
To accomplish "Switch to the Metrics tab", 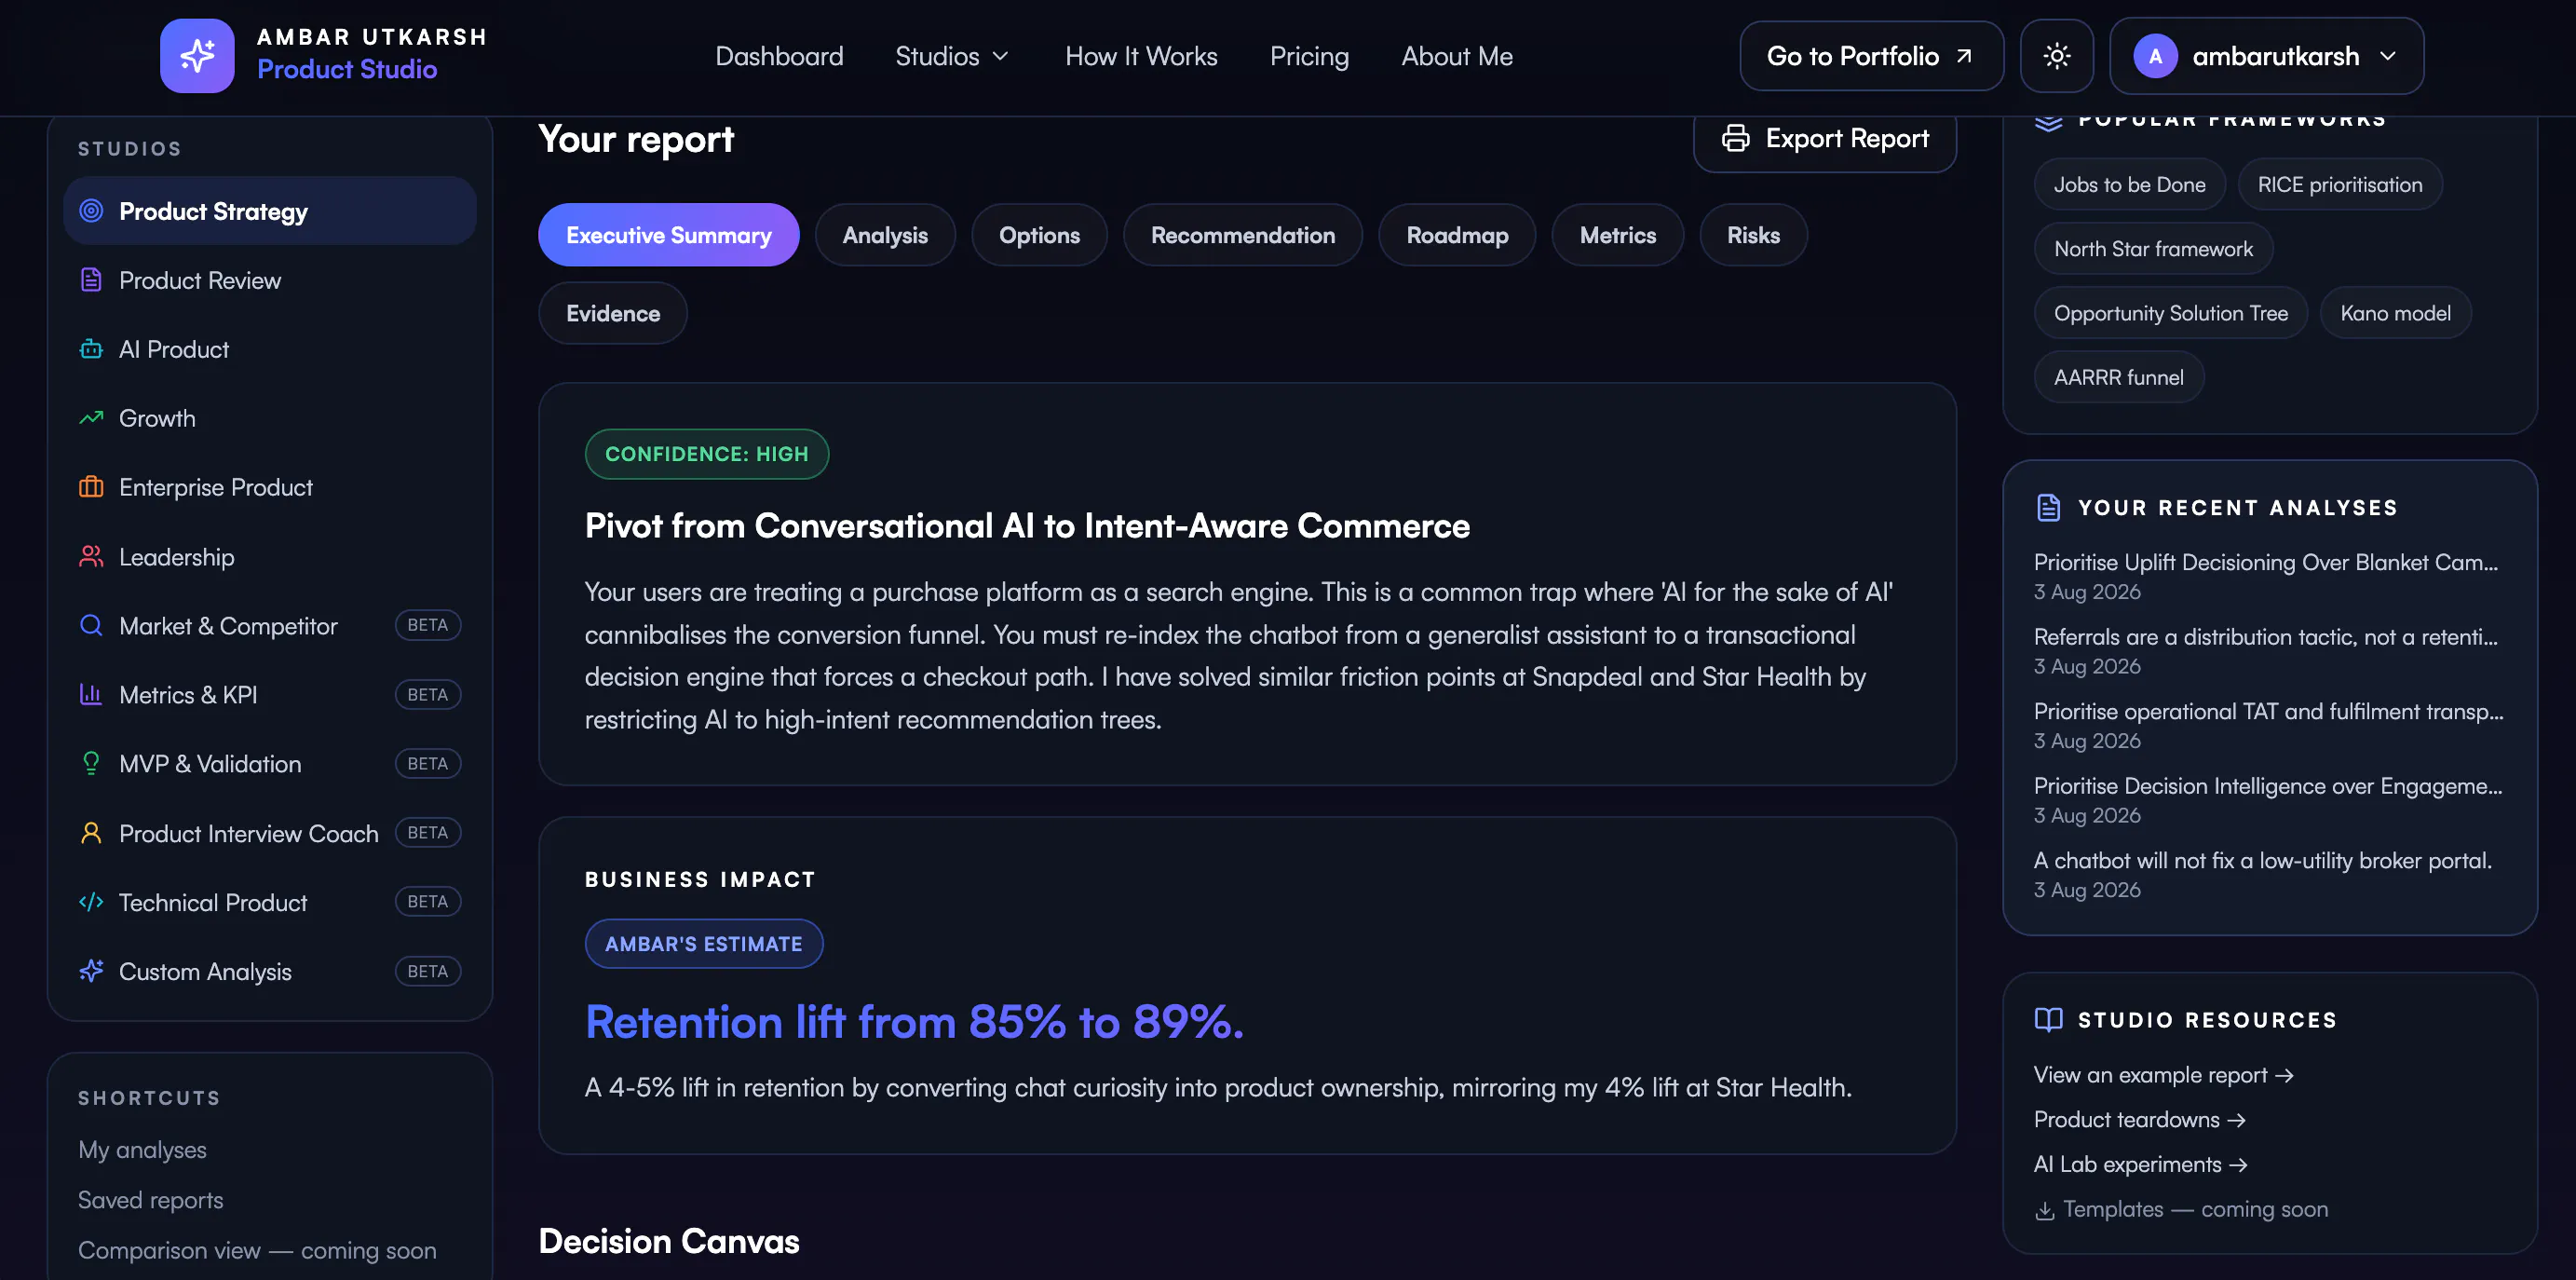I will [1617, 235].
